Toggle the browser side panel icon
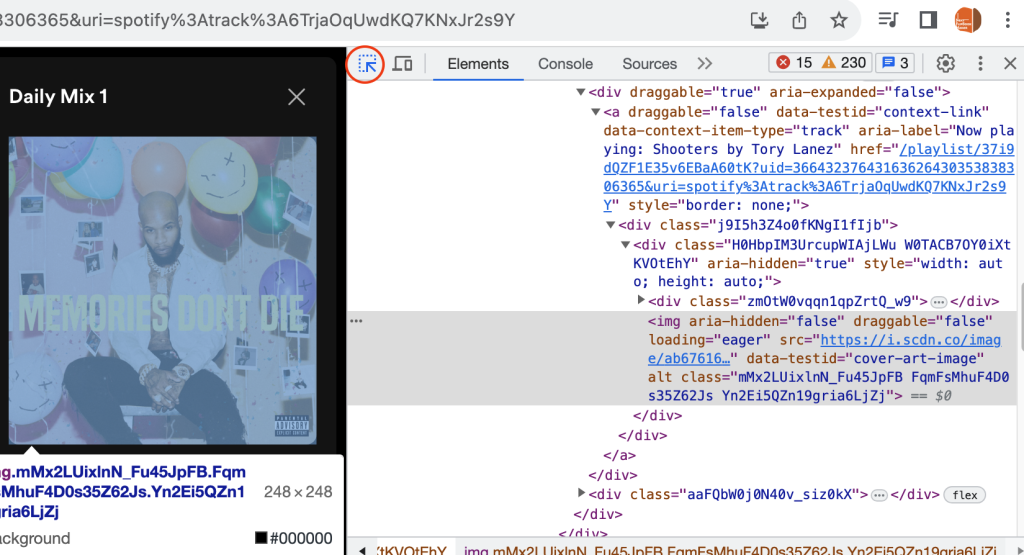 [x=927, y=20]
